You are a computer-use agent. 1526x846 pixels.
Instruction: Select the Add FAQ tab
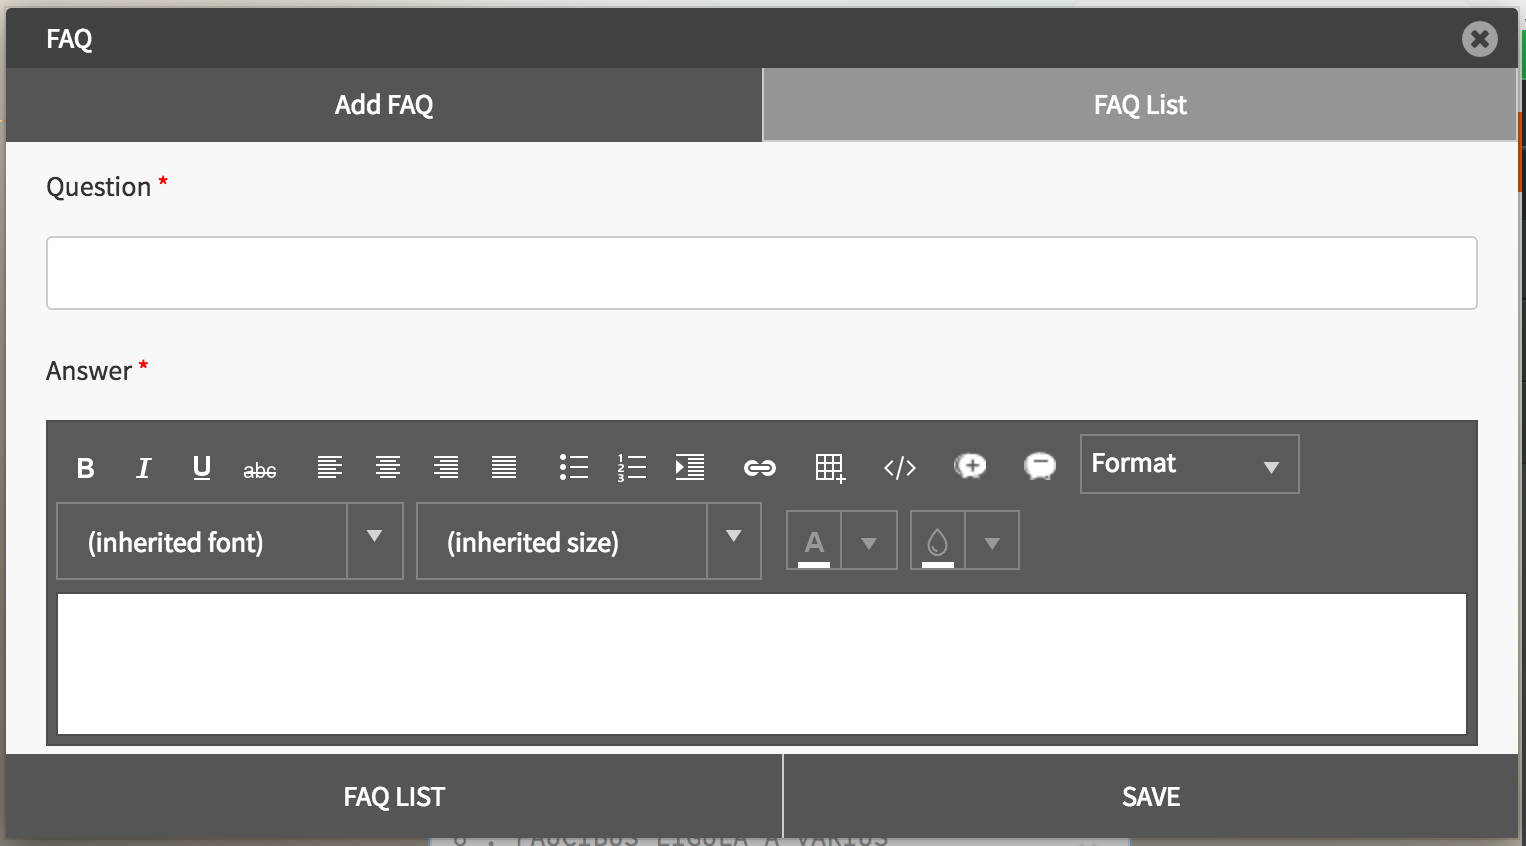point(384,105)
